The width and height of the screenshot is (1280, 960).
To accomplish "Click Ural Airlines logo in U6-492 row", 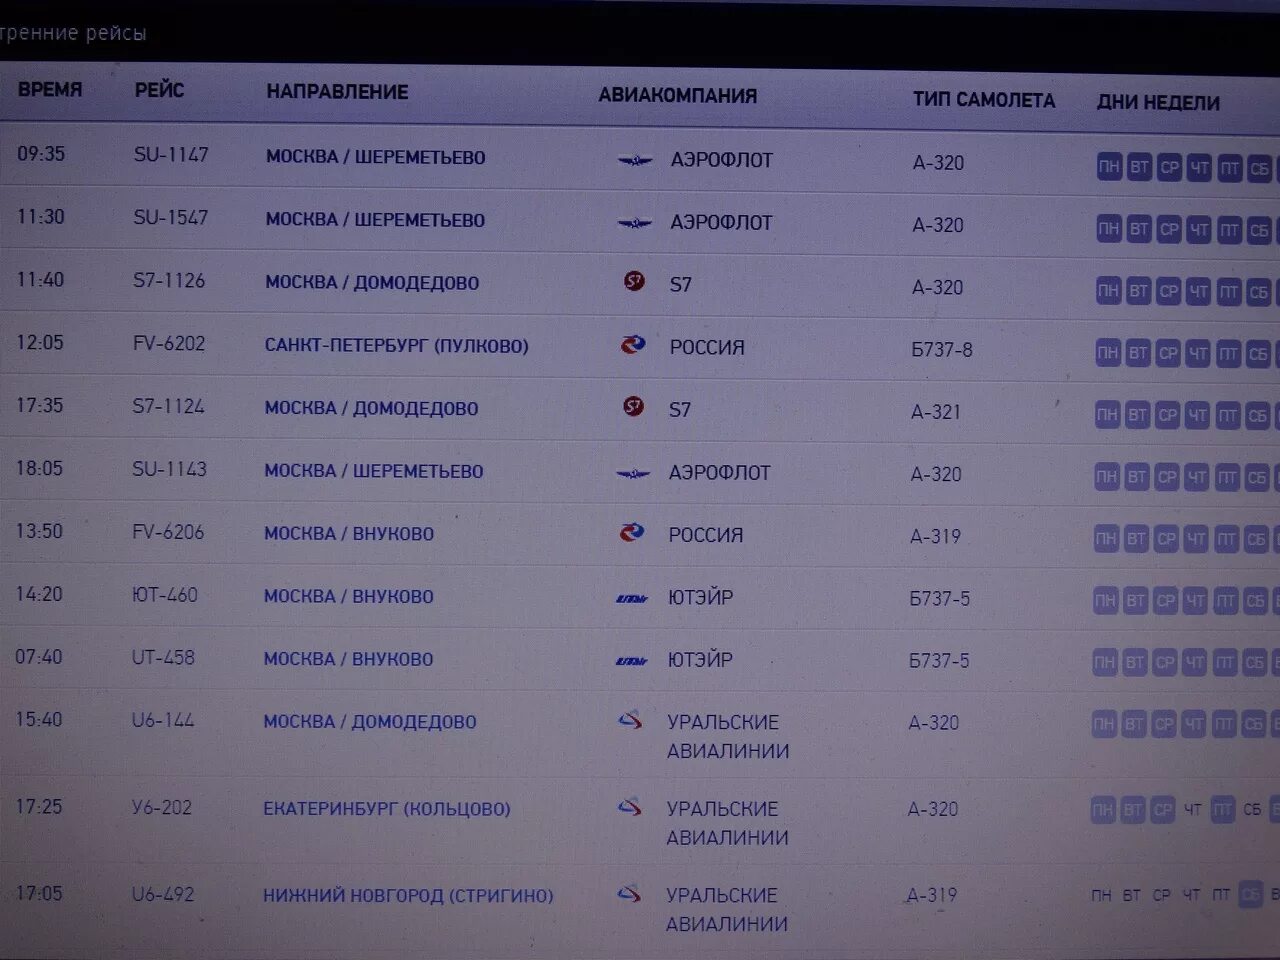I will point(629,892).
